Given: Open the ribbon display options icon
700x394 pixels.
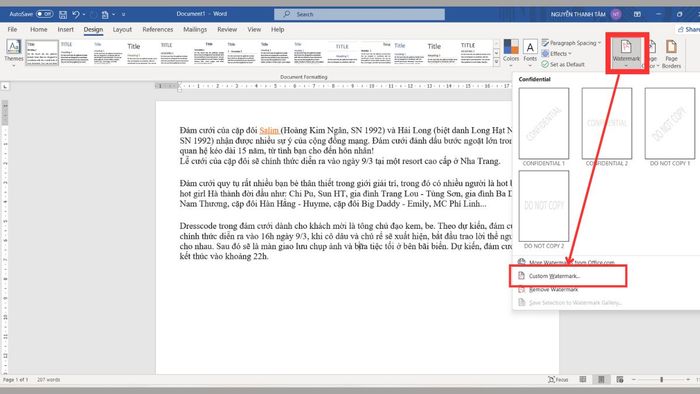Looking at the screenshot, I should (637, 14).
